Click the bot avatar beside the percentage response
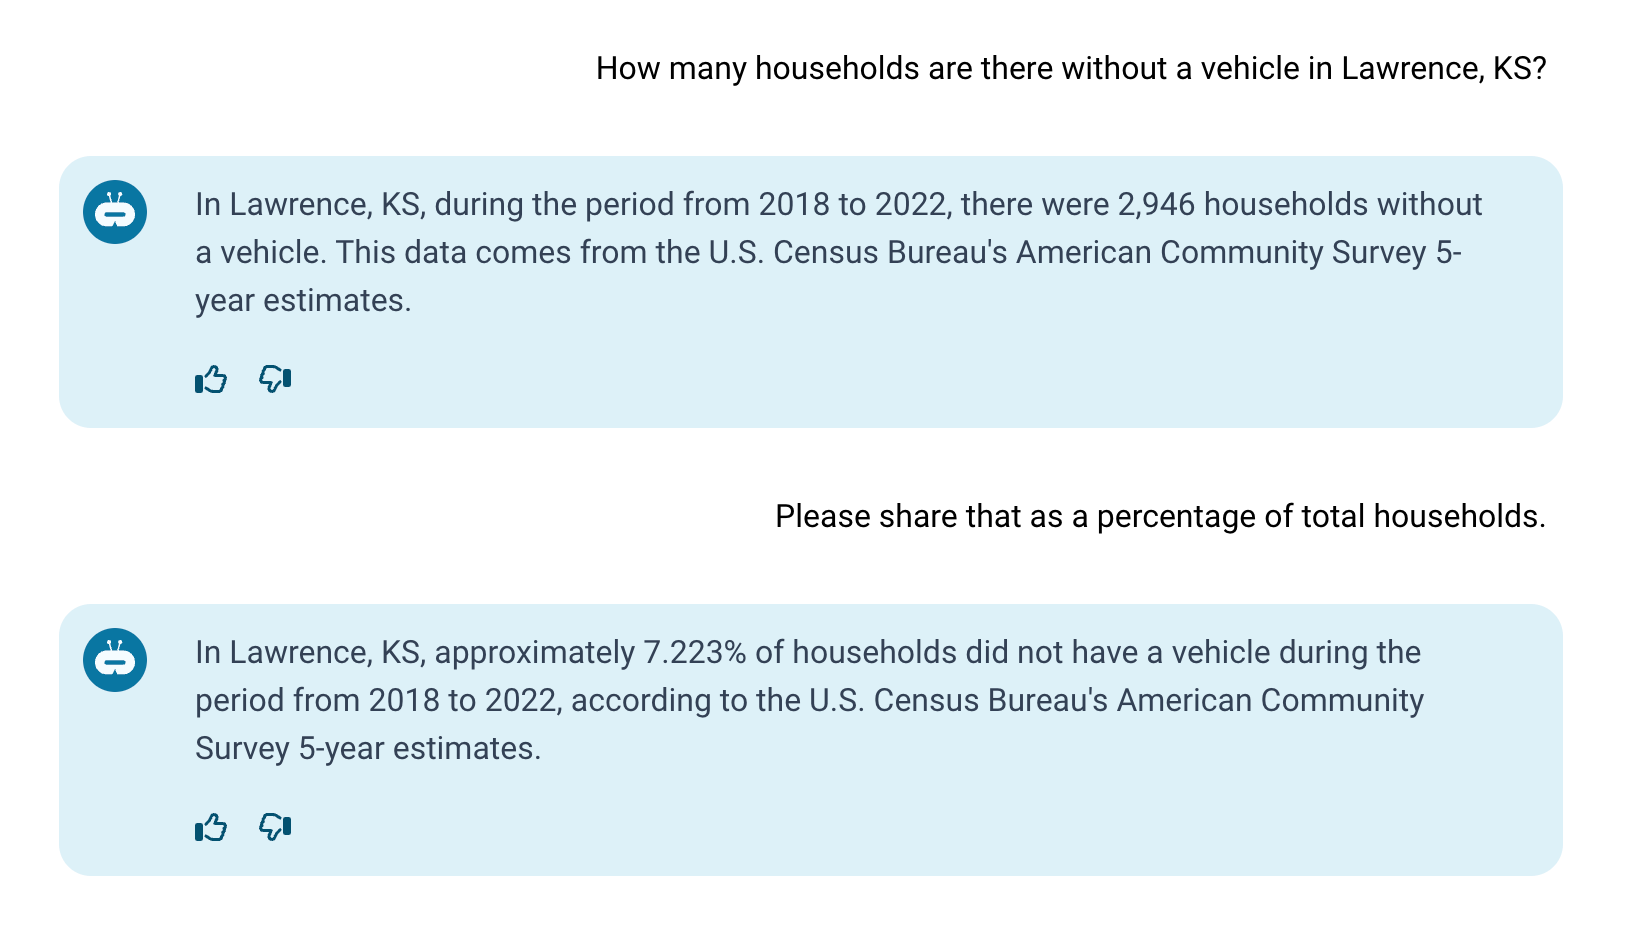 [115, 660]
